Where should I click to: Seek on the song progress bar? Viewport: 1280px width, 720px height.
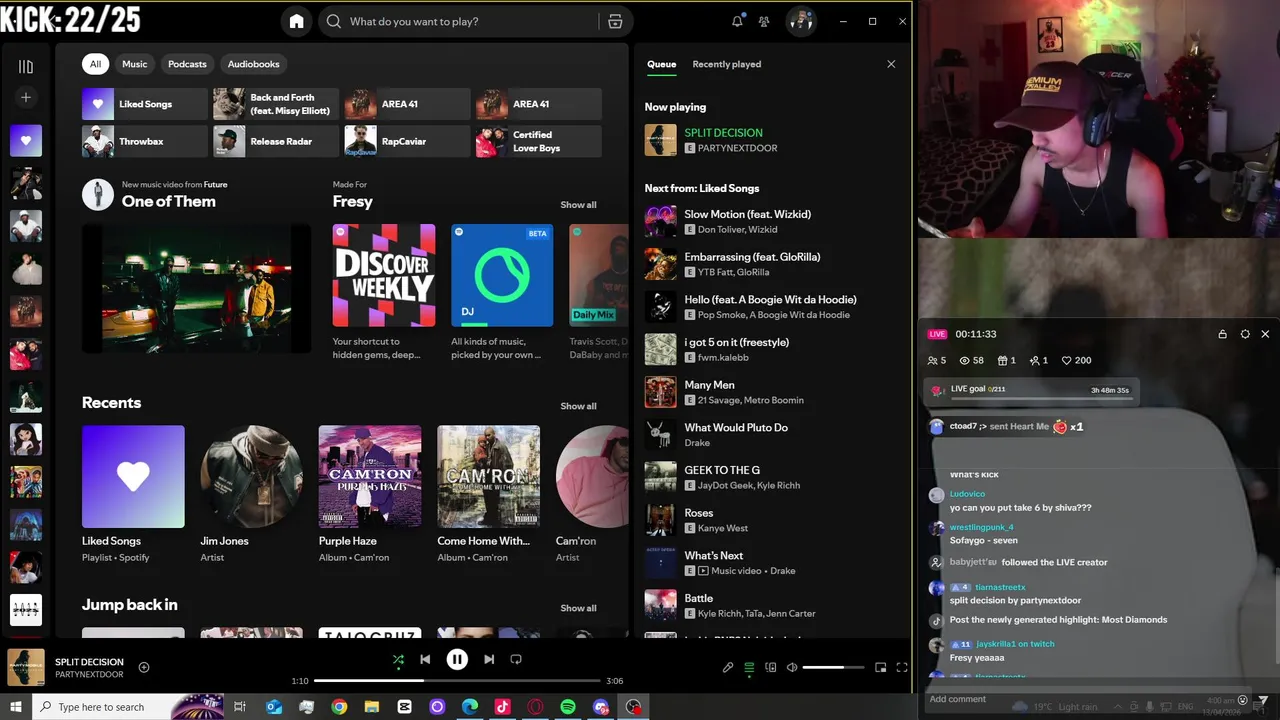click(x=457, y=681)
